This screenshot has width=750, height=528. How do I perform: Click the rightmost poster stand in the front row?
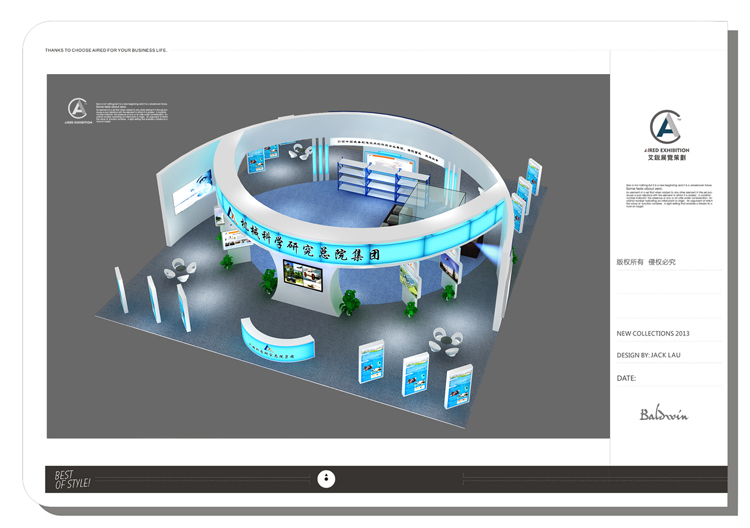point(458,386)
